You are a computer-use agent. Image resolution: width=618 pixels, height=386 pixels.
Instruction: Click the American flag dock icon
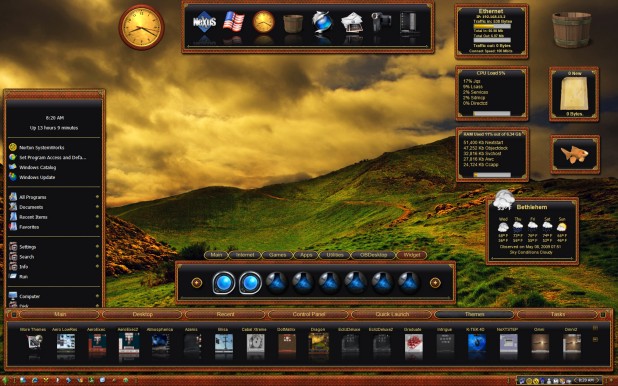tap(233, 22)
